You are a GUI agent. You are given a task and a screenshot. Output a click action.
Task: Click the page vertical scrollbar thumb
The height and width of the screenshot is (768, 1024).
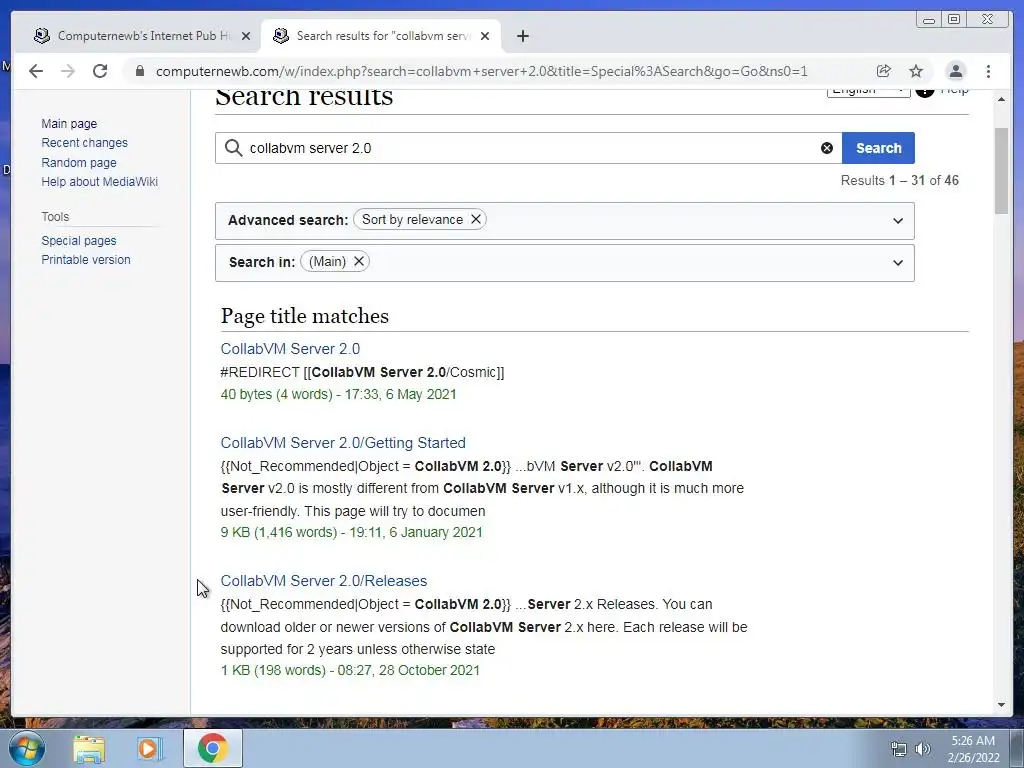pyautogui.click(x=1001, y=171)
